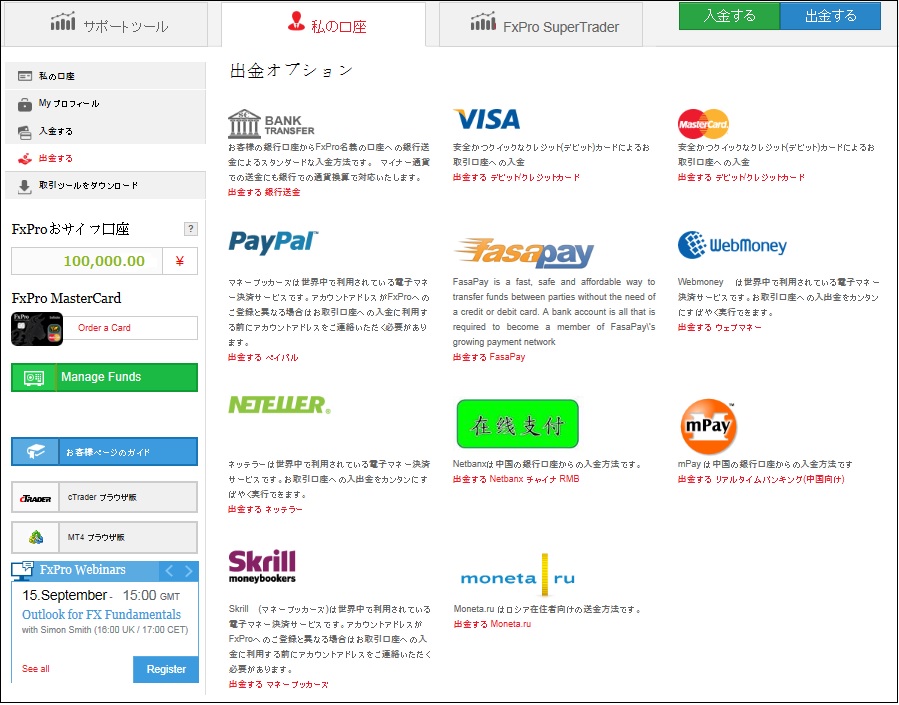This screenshot has height=705, width=899.
Task: Show next webinar with right arrow
Action: [189, 571]
